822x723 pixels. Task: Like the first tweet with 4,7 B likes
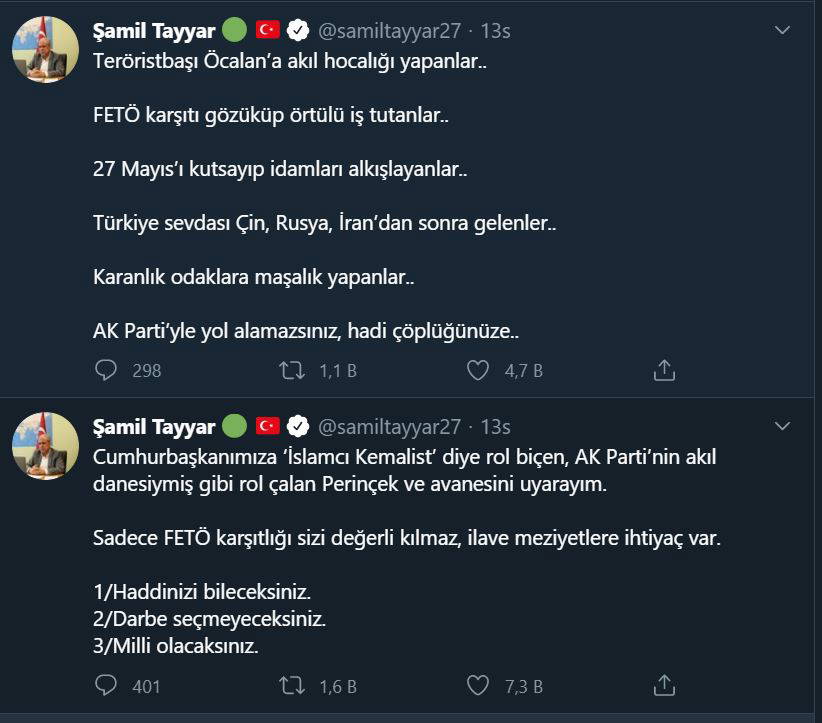tap(478, 370)
